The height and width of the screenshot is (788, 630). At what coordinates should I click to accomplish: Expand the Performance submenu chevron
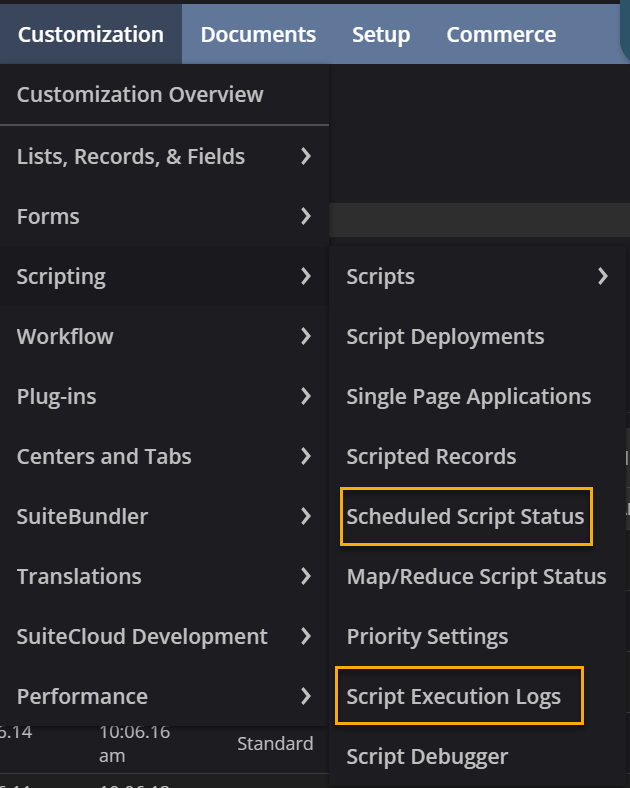tap(305, 696)
